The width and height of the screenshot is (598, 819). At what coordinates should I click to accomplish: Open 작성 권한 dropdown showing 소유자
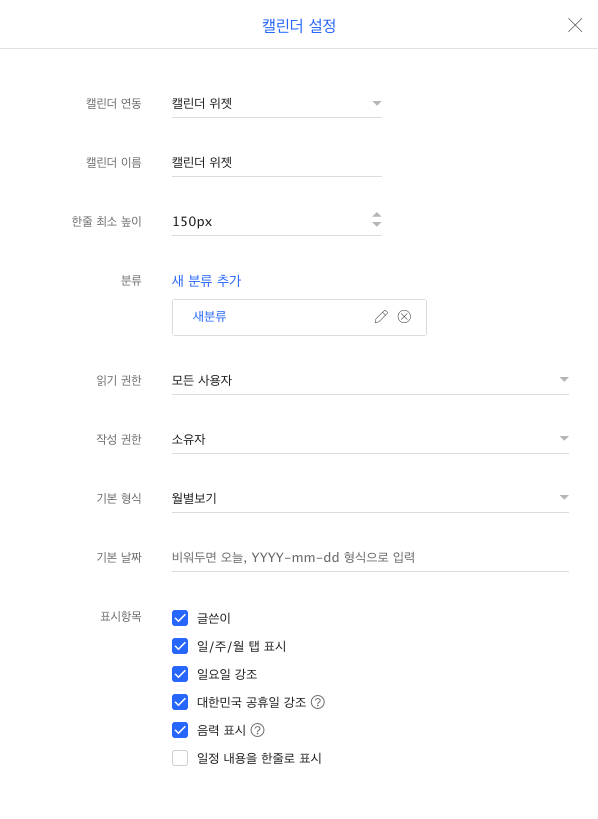coord(370,439)
